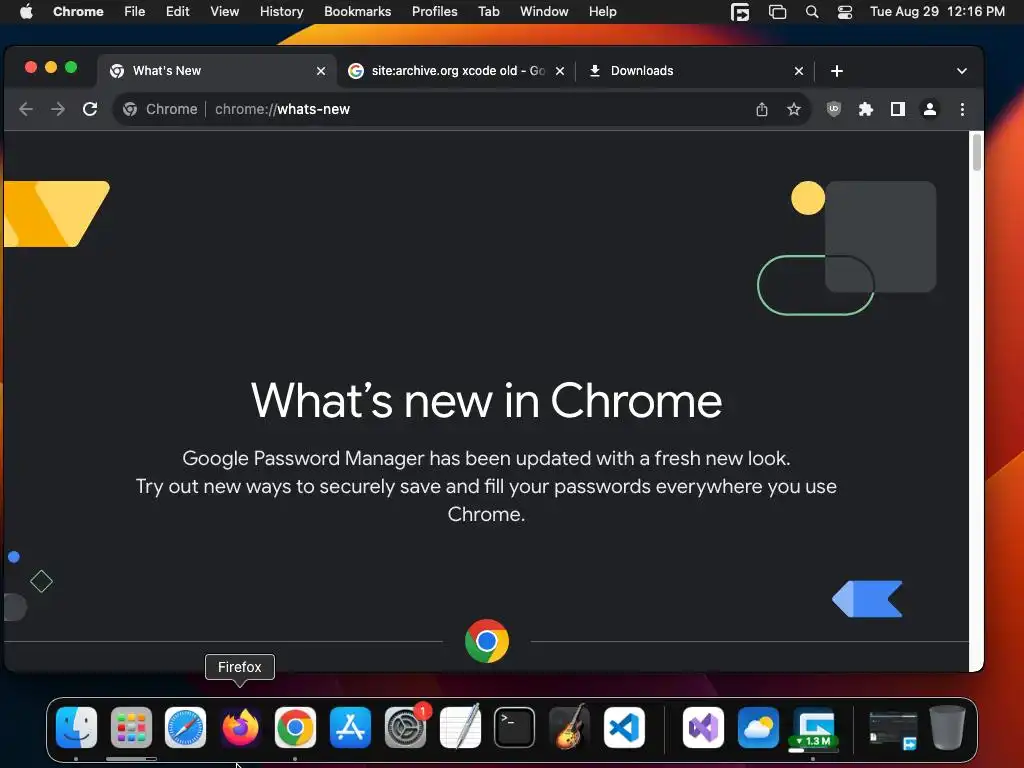Viewport: 1024px width, 768px height.
Task: Open the Edit menu
Action: click(177, 11)
